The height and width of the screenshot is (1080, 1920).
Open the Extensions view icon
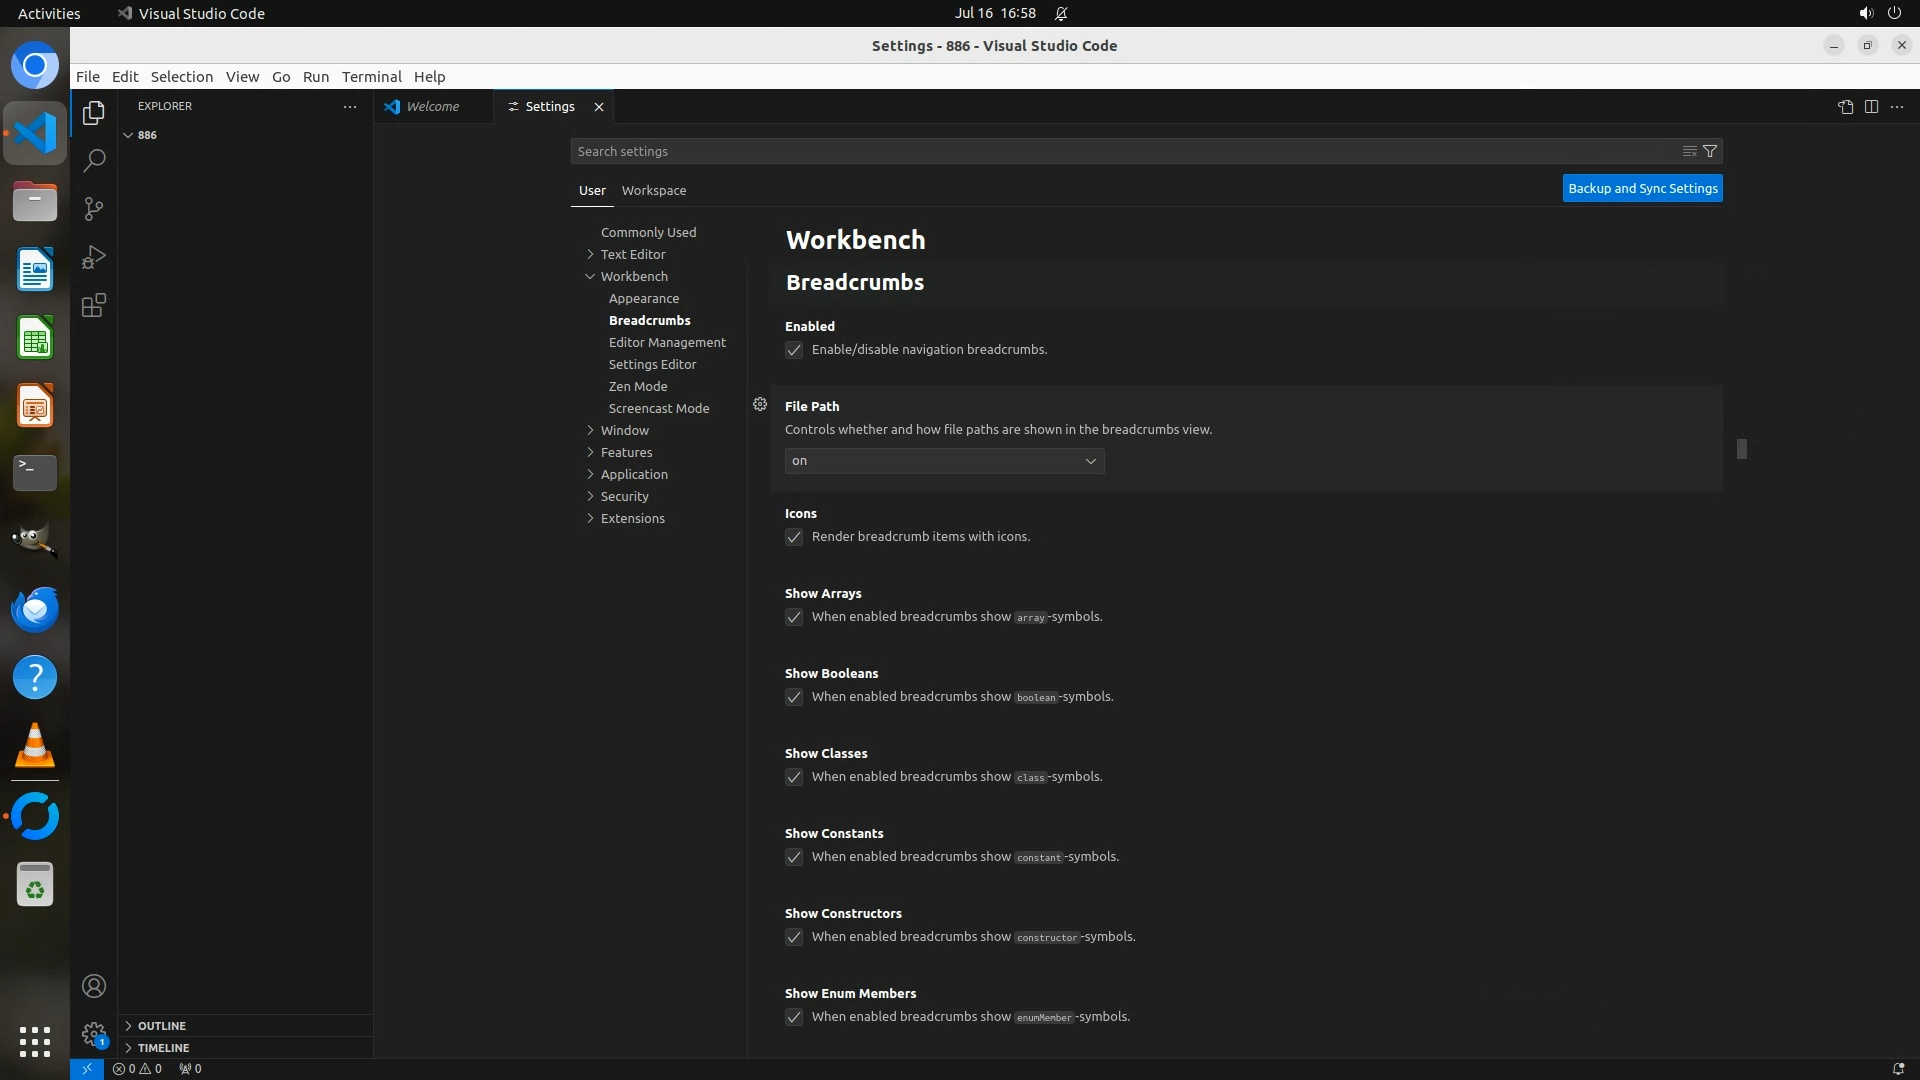click(x=94, y=306)
